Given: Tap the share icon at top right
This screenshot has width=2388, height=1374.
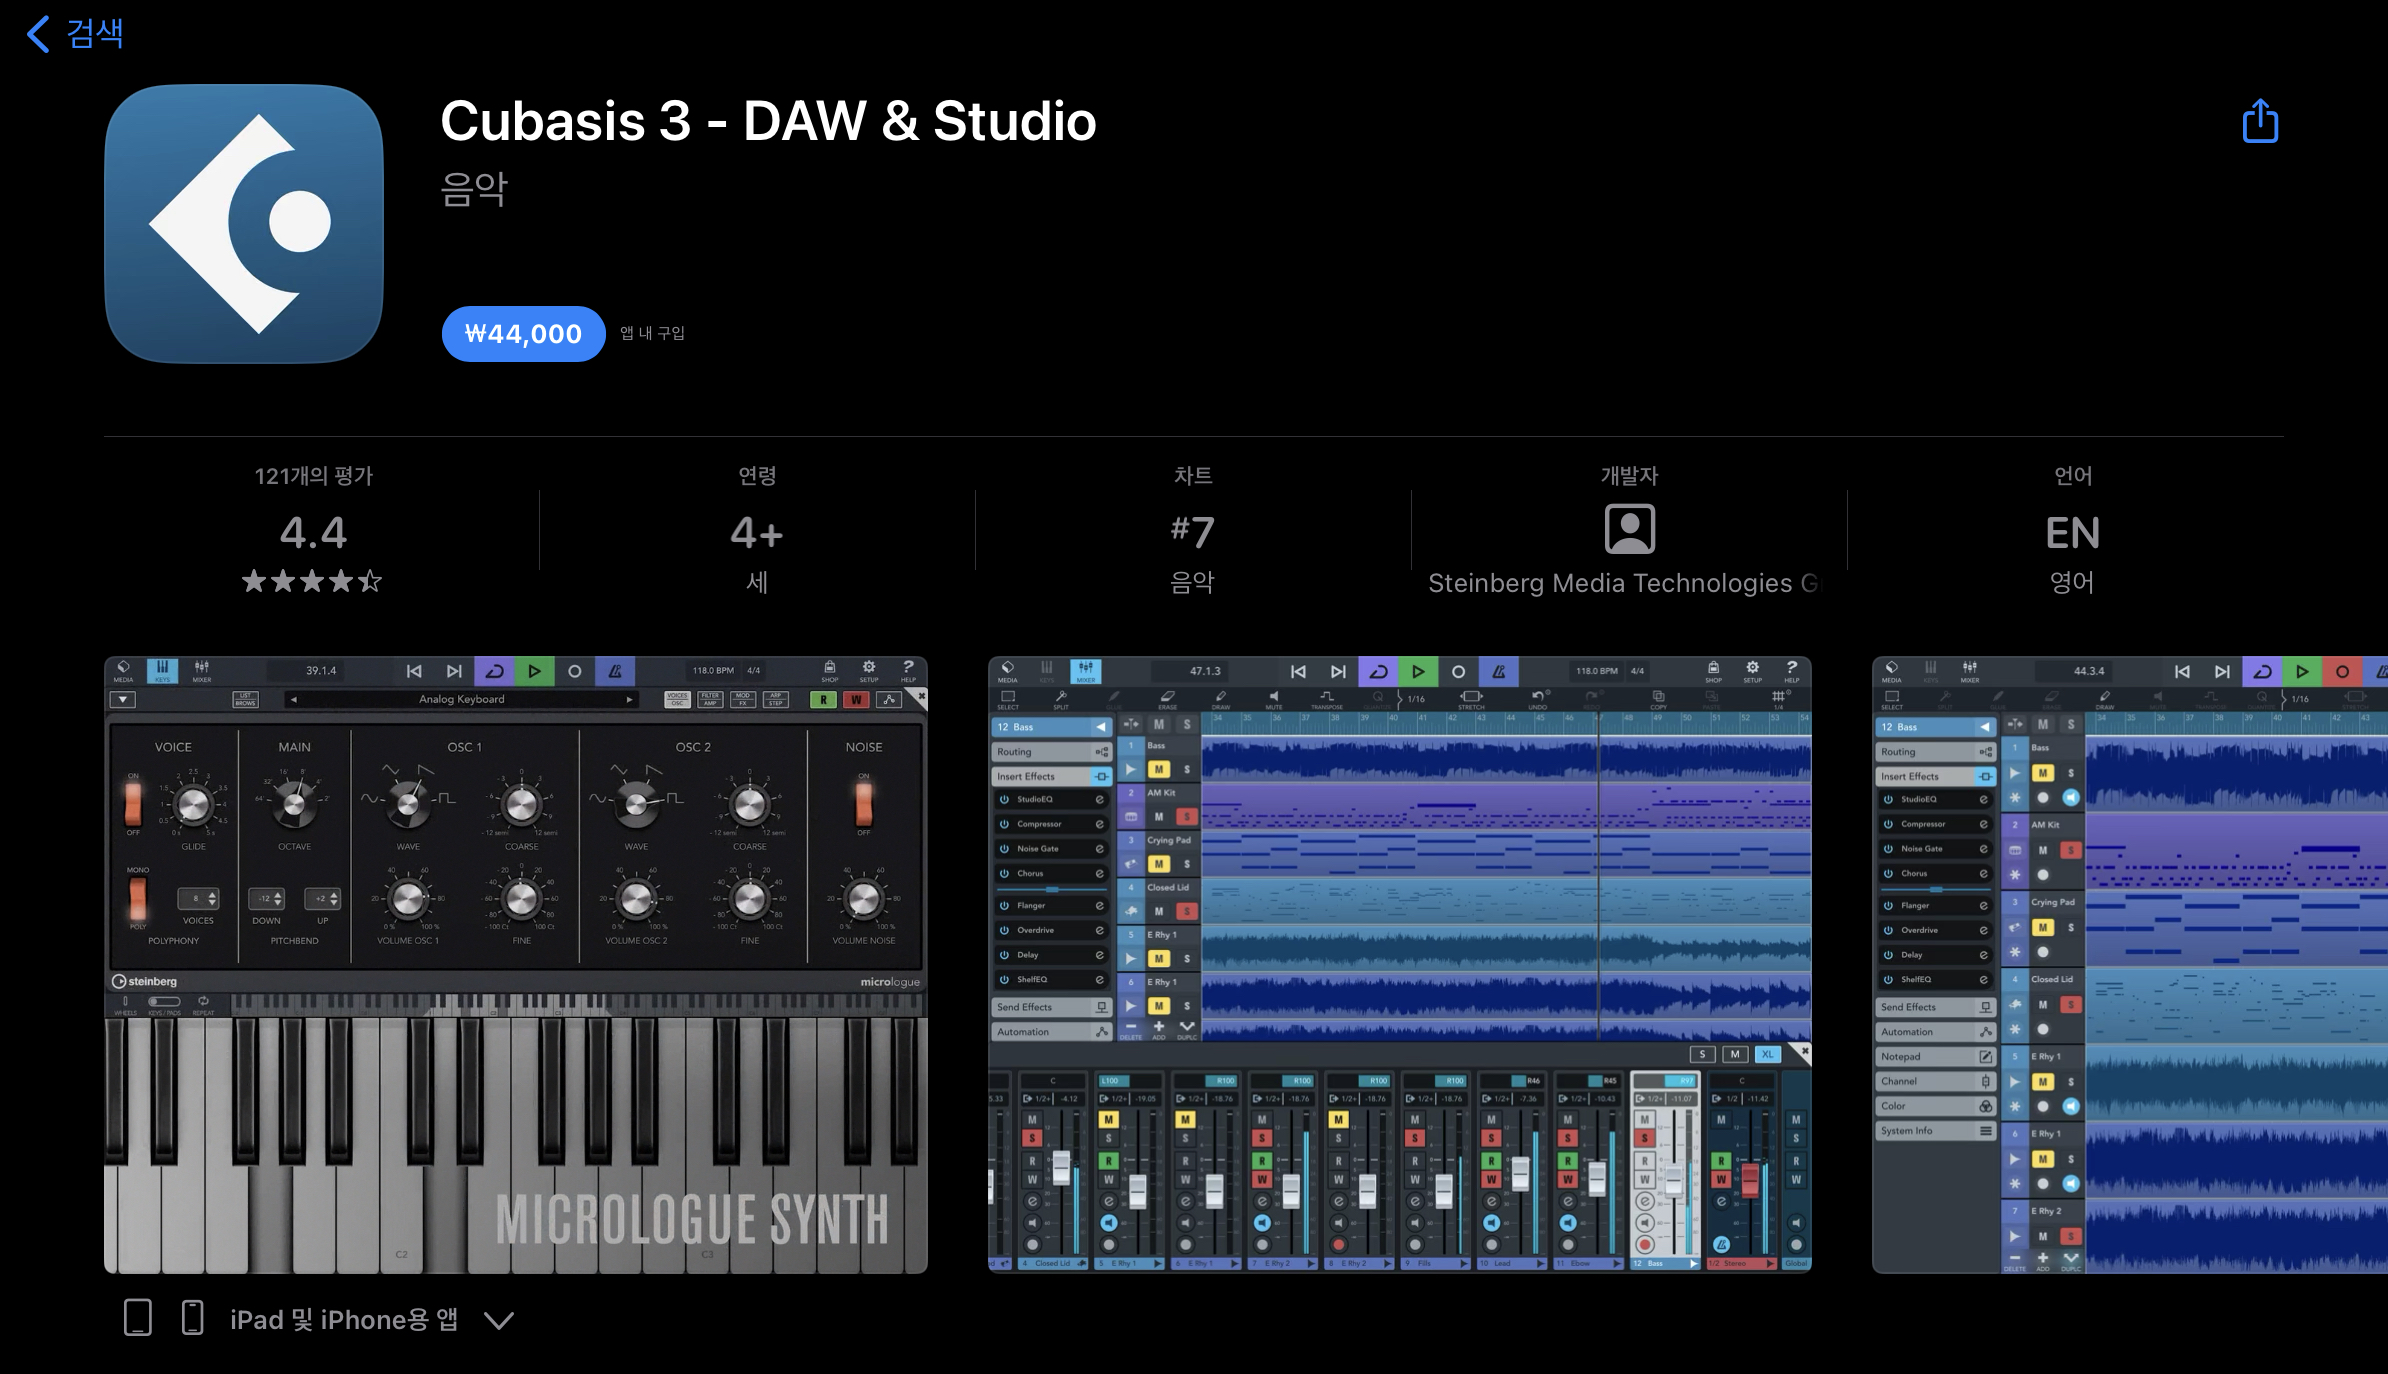Looking at the screenshot, I should (2260, 122).
